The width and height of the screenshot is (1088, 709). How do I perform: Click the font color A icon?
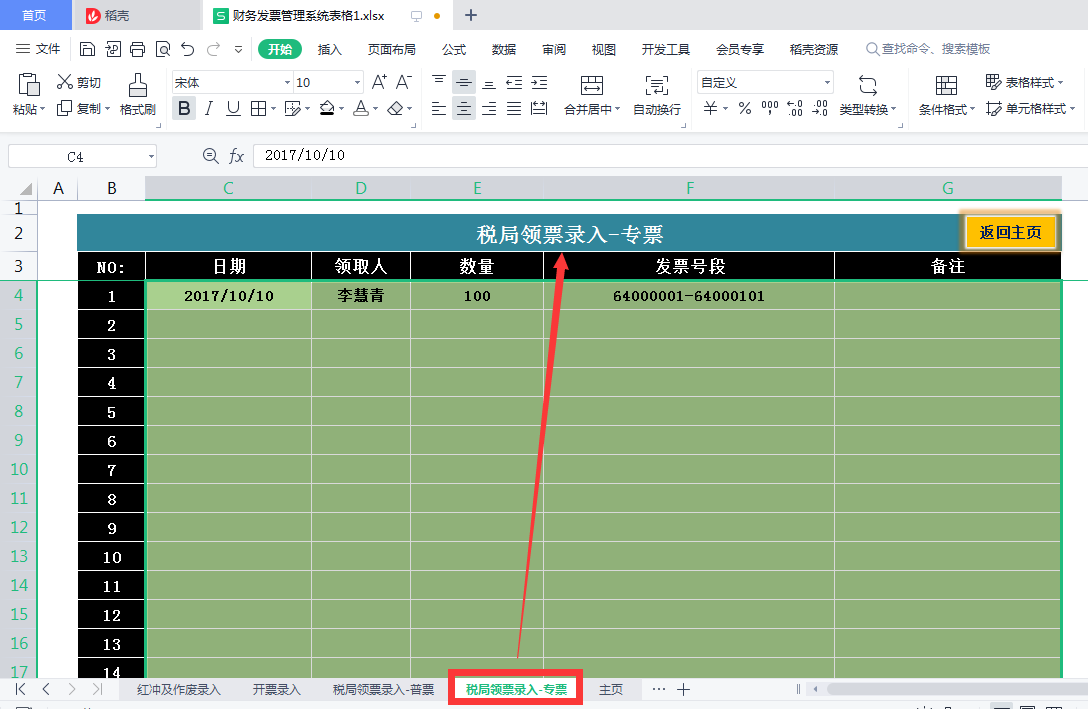[x=361, y=109]
